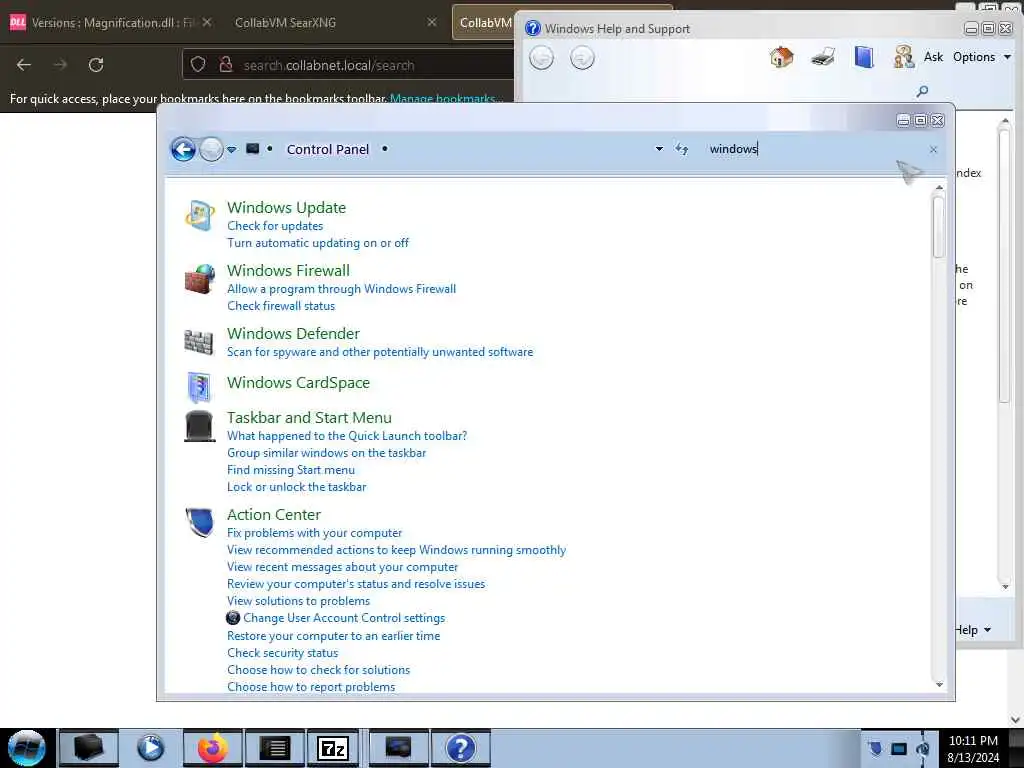This screenshot has height=768, width=1024.
Task: Open recent pages dropdown next to navigation arrows
Action: (x=232, y=150)
